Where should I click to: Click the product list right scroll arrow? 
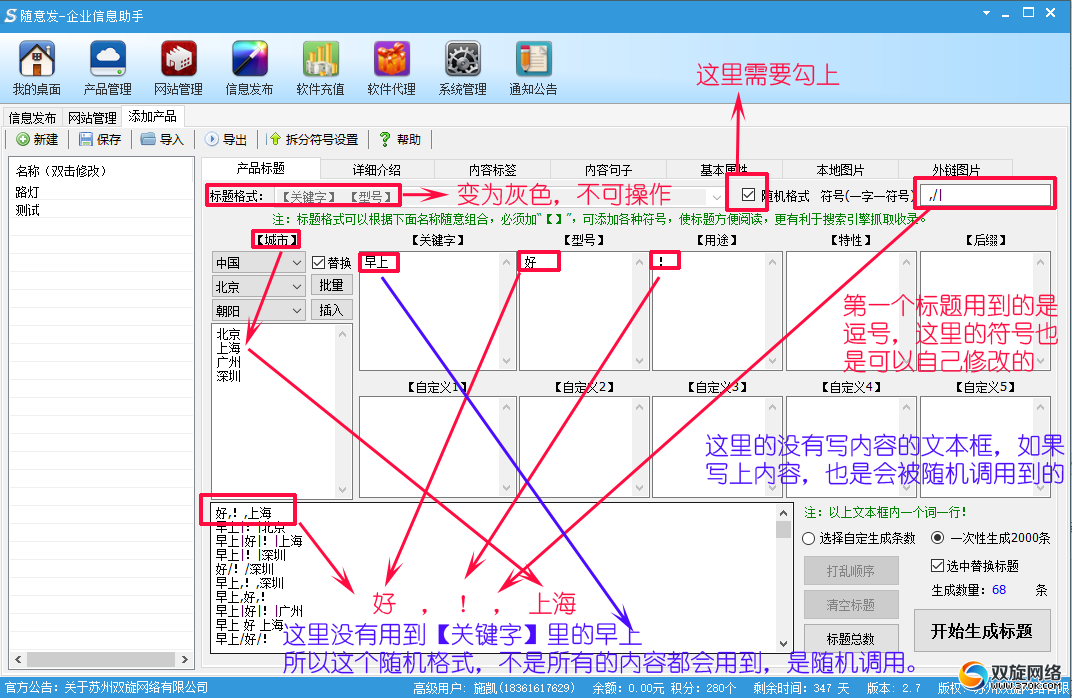point(185,659)
